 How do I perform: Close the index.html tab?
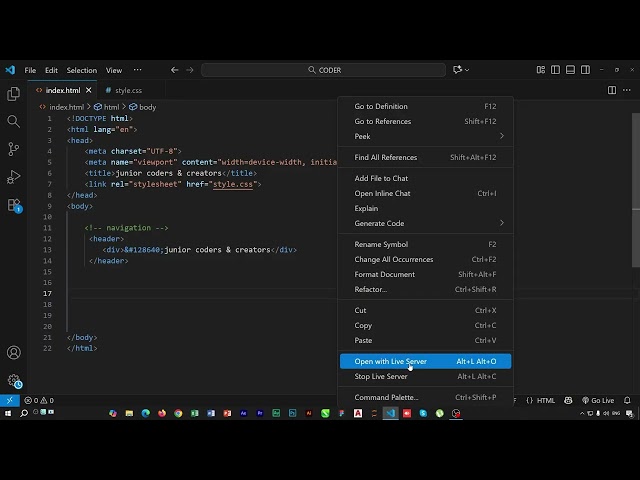click(x=89, y=90)
